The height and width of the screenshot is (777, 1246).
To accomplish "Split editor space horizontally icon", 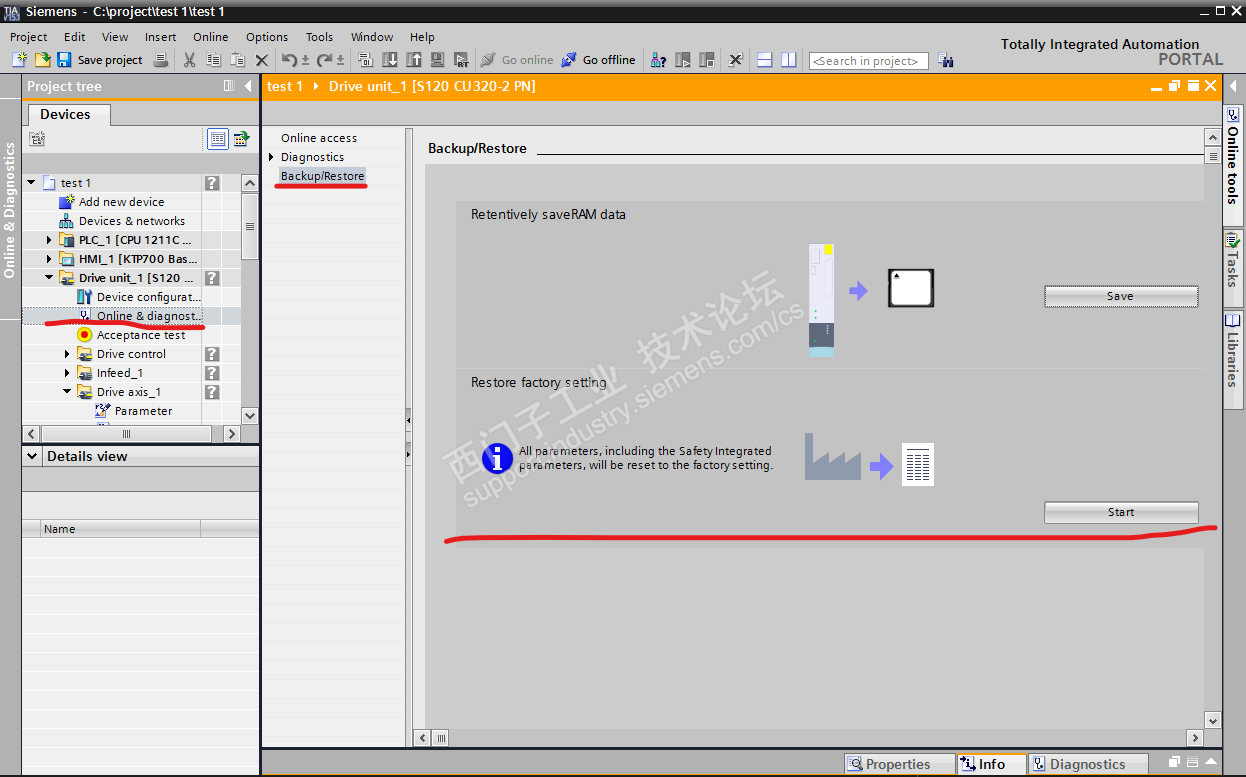I will (764, 60).
